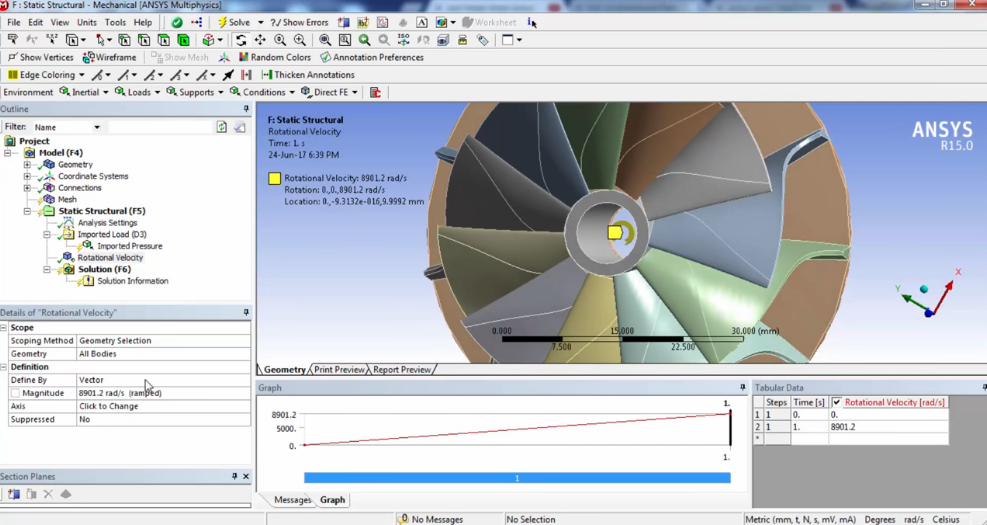Select Imported Pressure in the tree

coord(130,246)
